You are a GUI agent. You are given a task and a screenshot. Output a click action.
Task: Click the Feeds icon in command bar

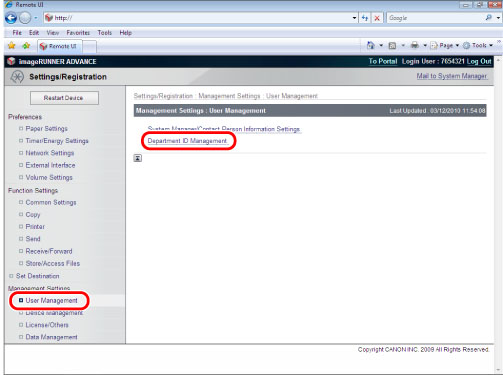(x=392, y=46)
